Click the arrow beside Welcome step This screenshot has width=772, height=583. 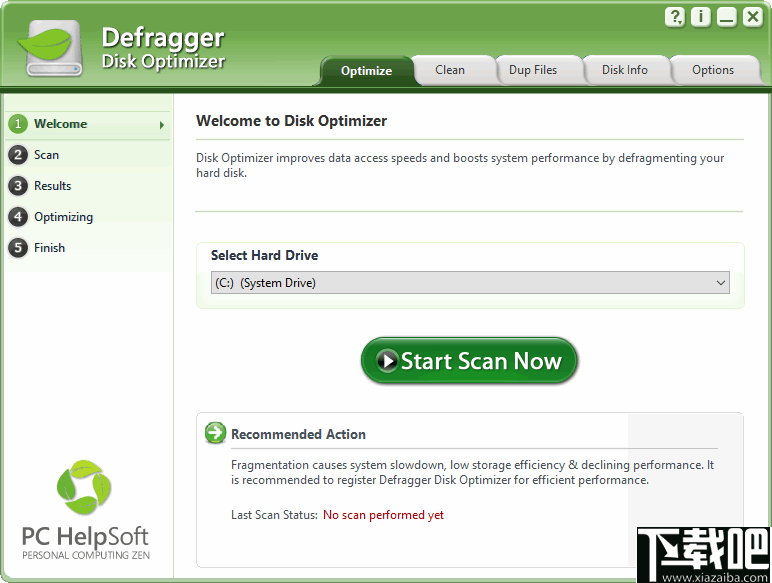[161, 125]
